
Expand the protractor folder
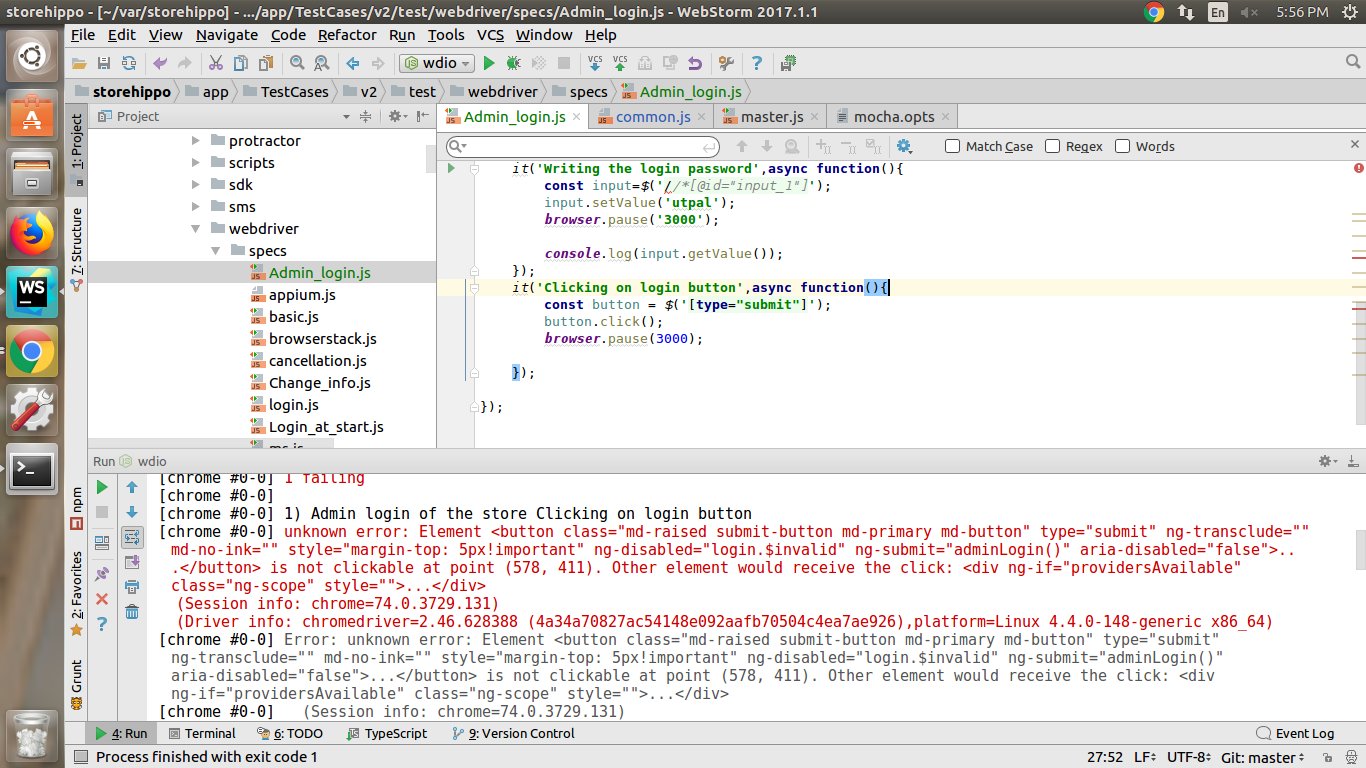(196, 140)
